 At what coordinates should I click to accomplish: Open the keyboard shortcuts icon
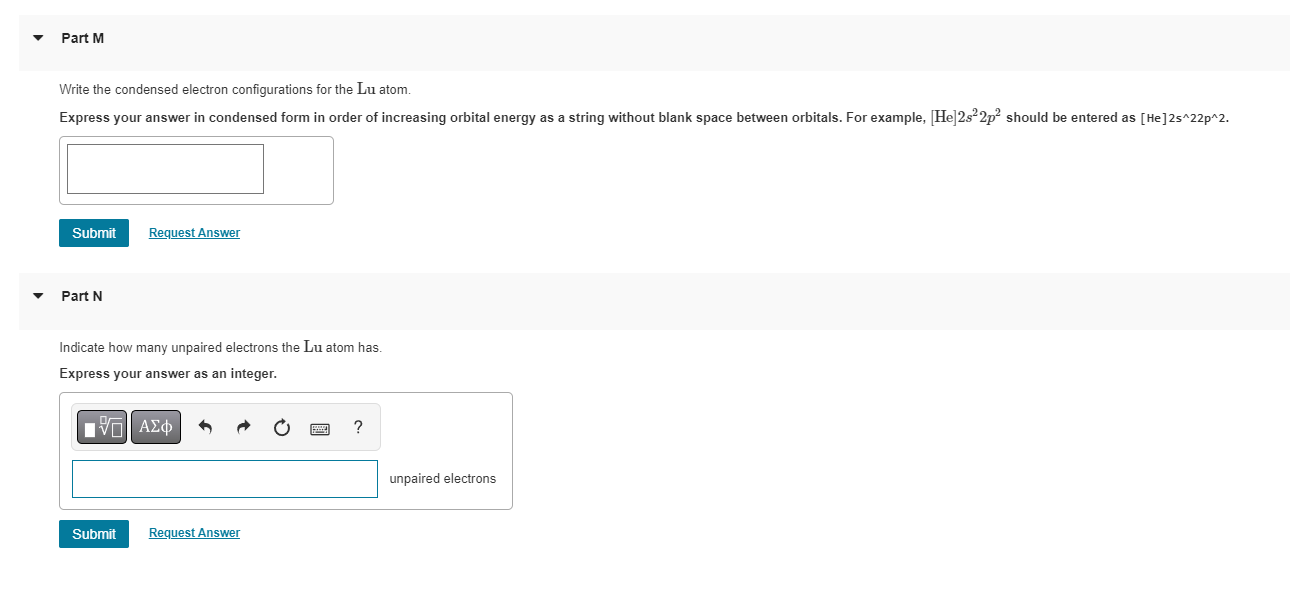[x=320, y=429]
